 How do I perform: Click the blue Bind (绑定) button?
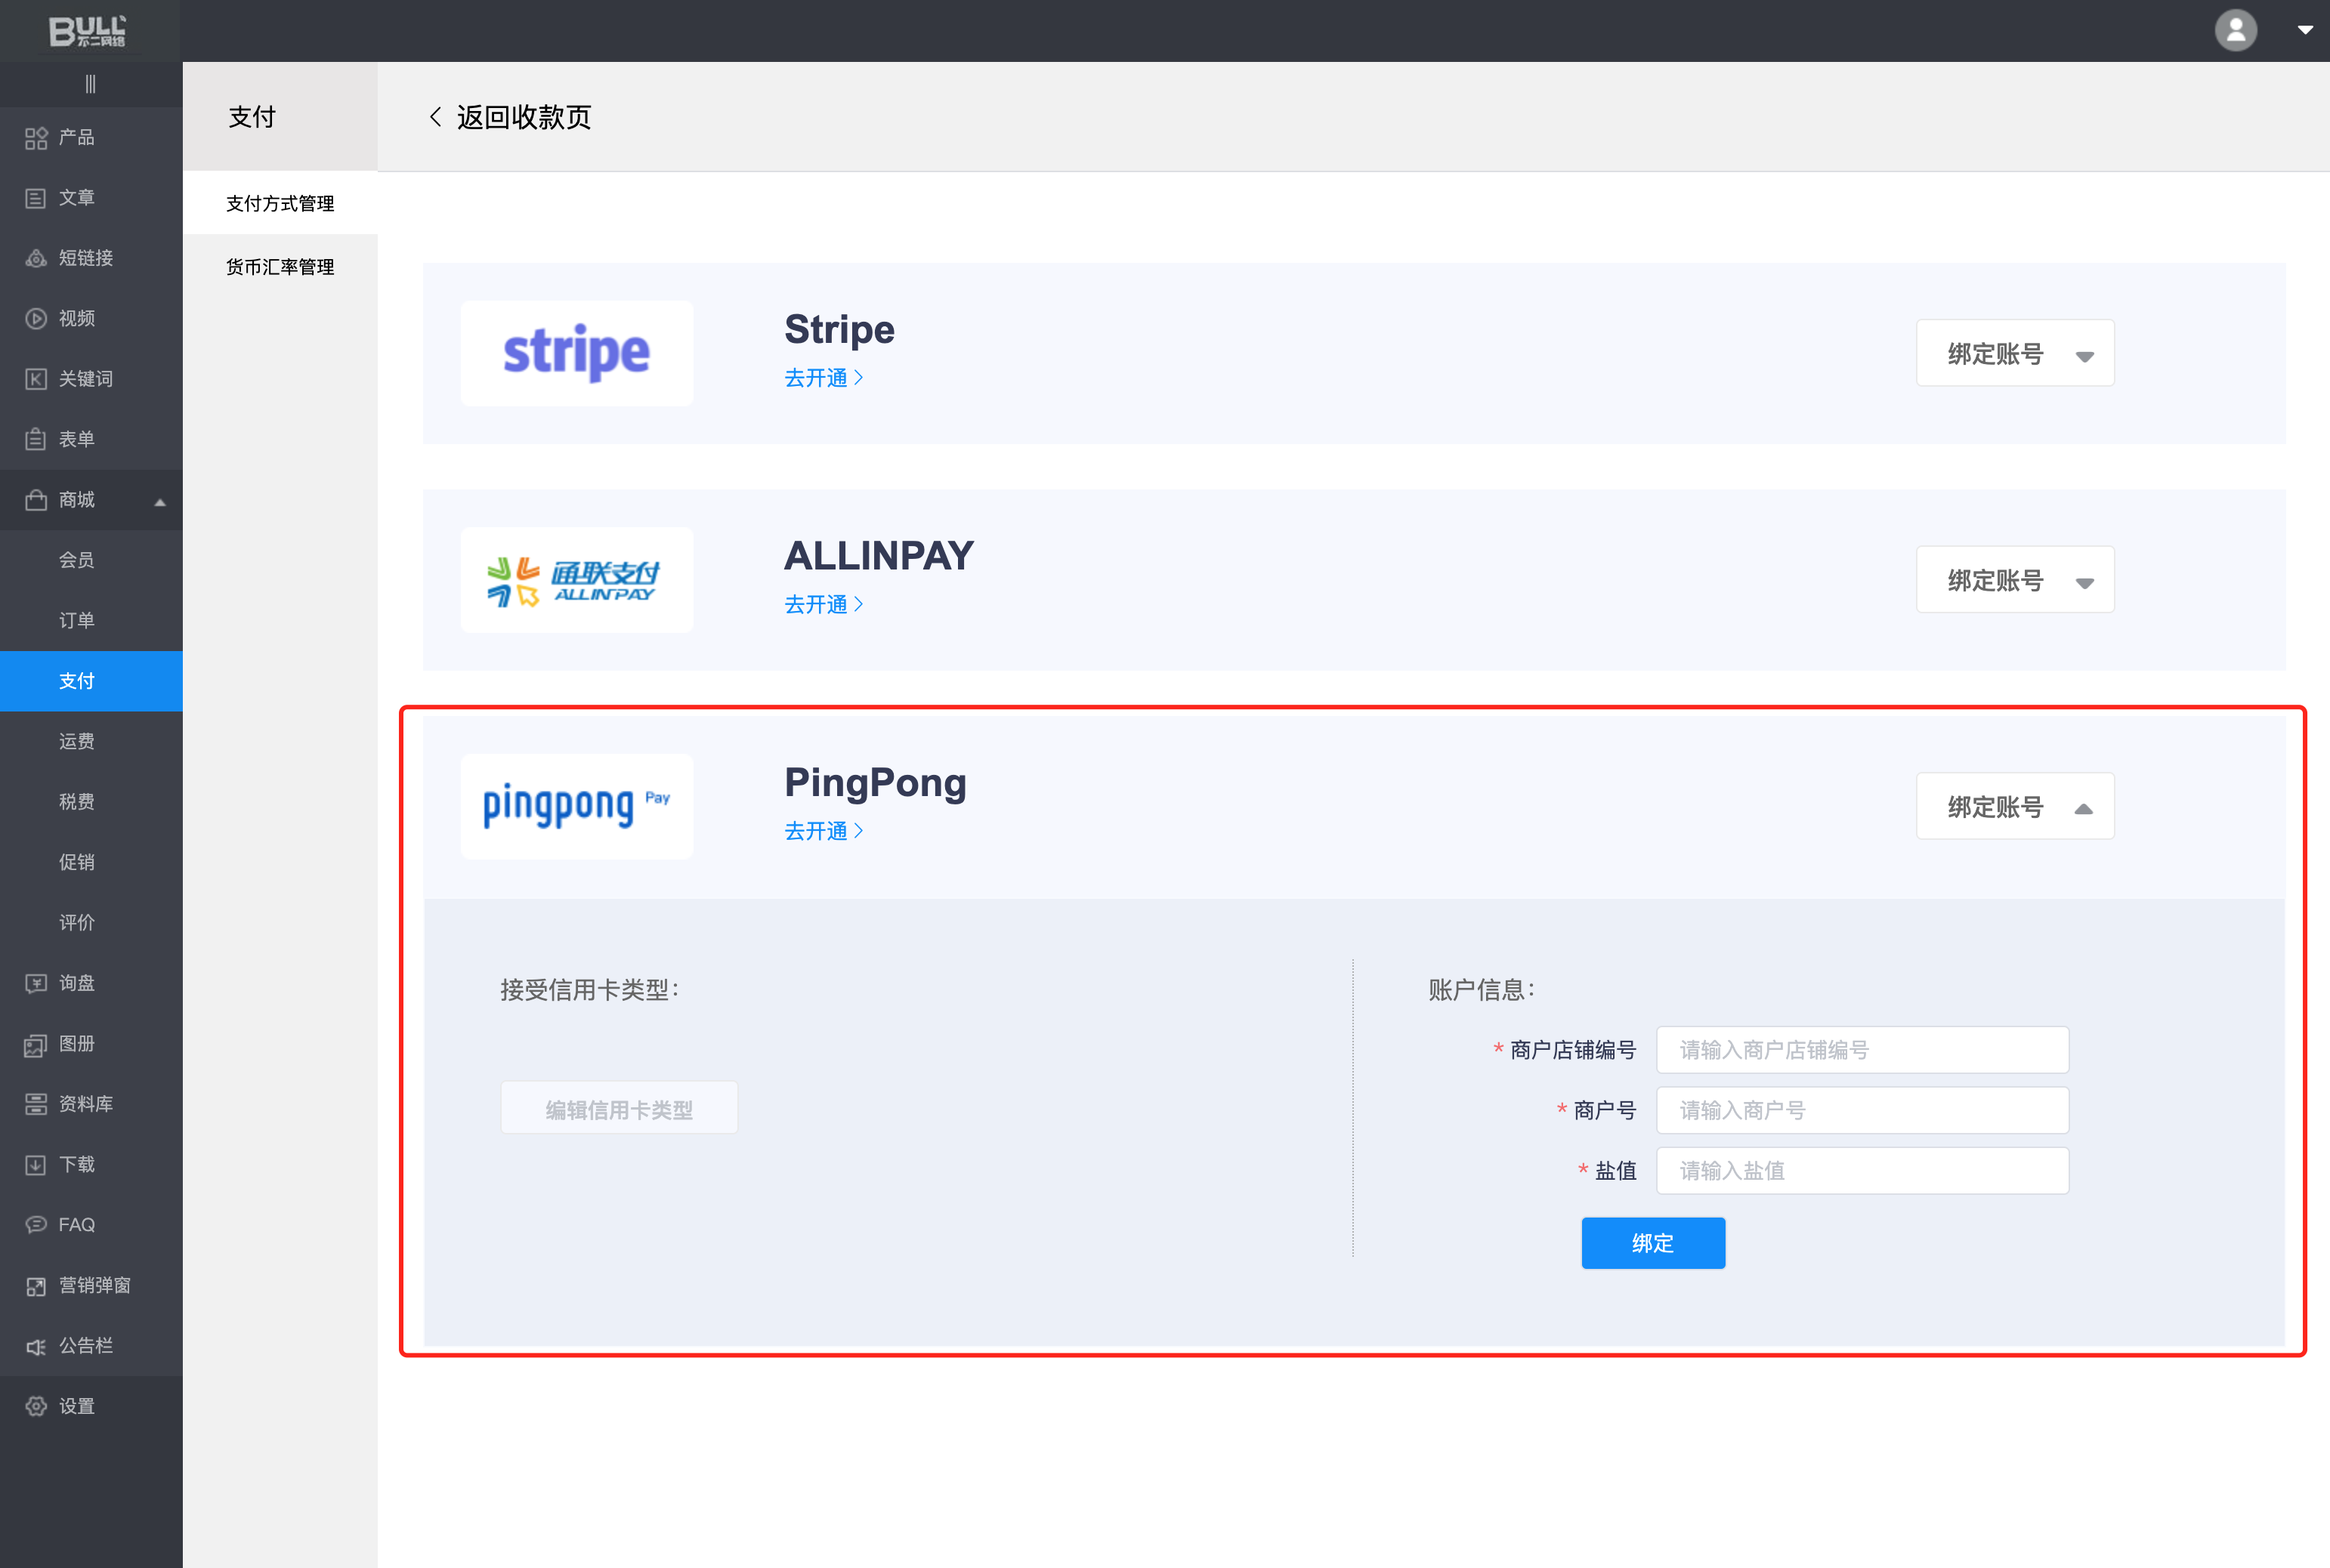click(x=1652, y=1243)
